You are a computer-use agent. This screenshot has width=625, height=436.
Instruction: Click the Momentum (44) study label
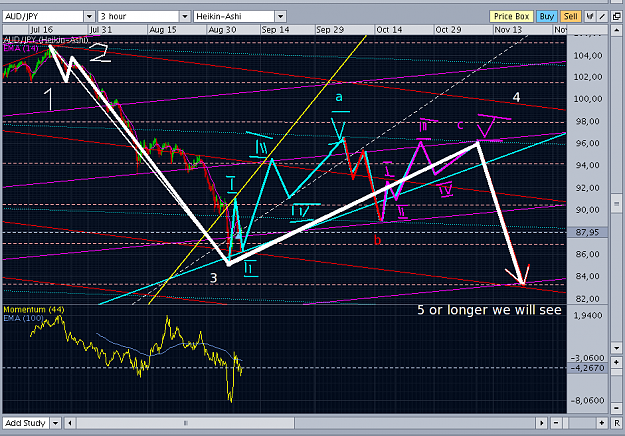34,310
